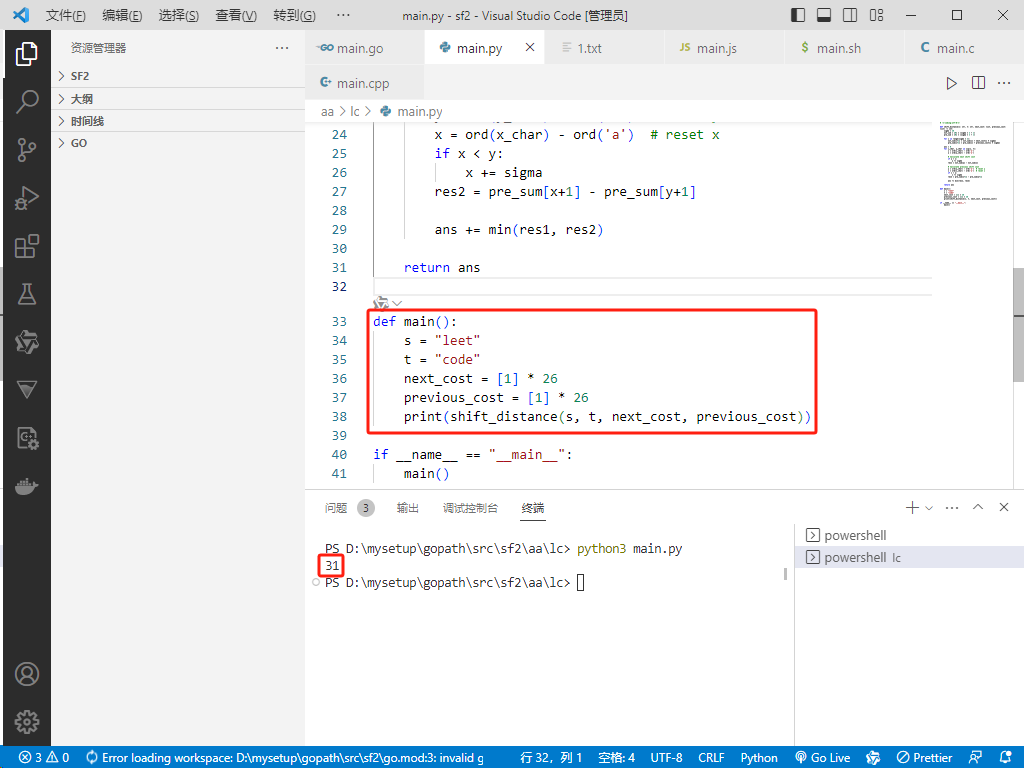Image resolution: width=1024 pixels, height=768 pixels.
Task: Maximize the panel with the chevron-up icon
Action: (x=978, y=507)
